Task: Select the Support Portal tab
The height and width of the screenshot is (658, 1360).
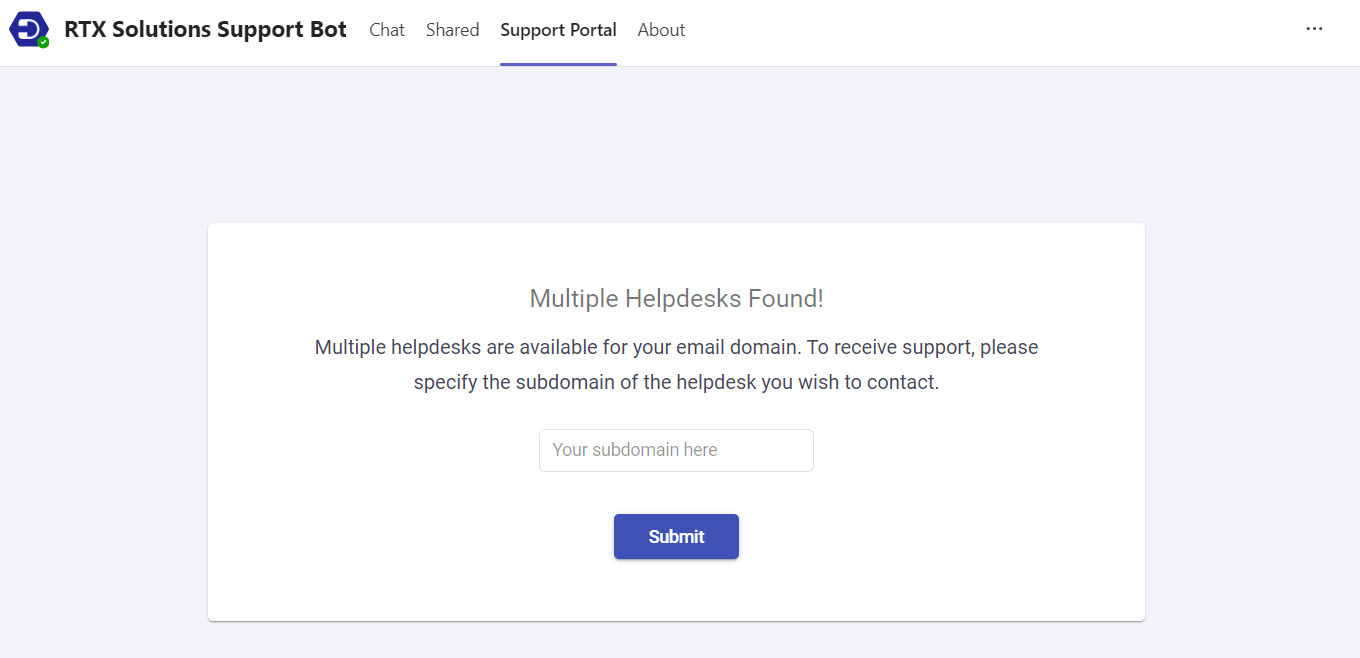Action: (x=558, y=30)
